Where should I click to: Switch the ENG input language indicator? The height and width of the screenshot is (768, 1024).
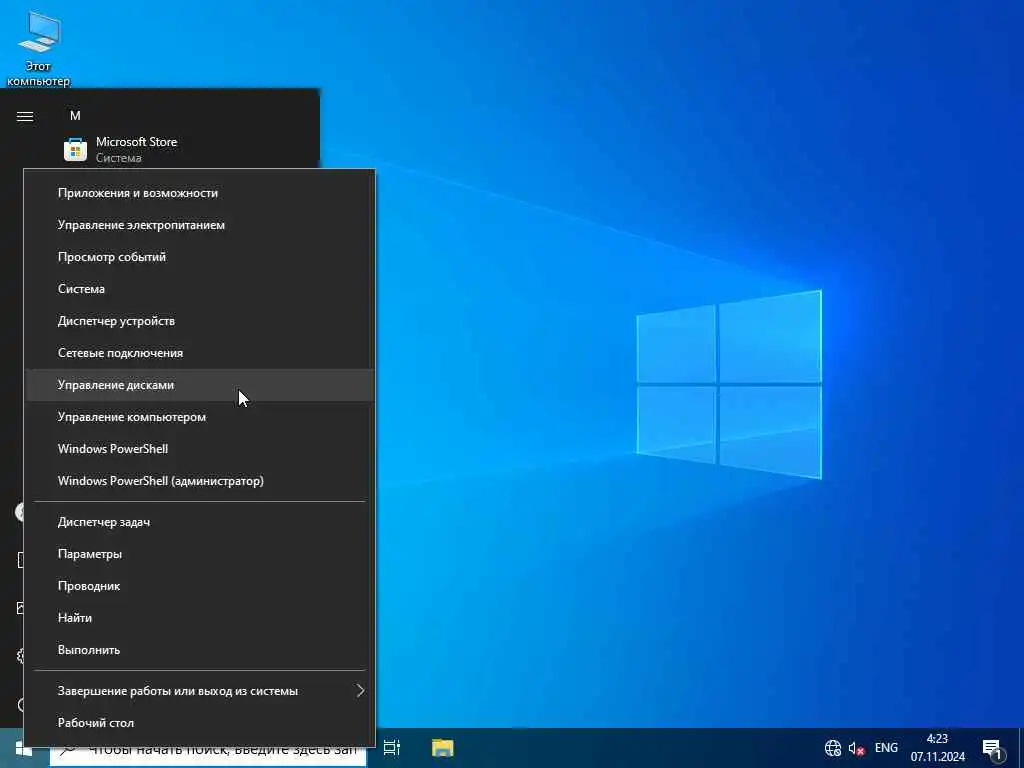[x=886, y=748]
